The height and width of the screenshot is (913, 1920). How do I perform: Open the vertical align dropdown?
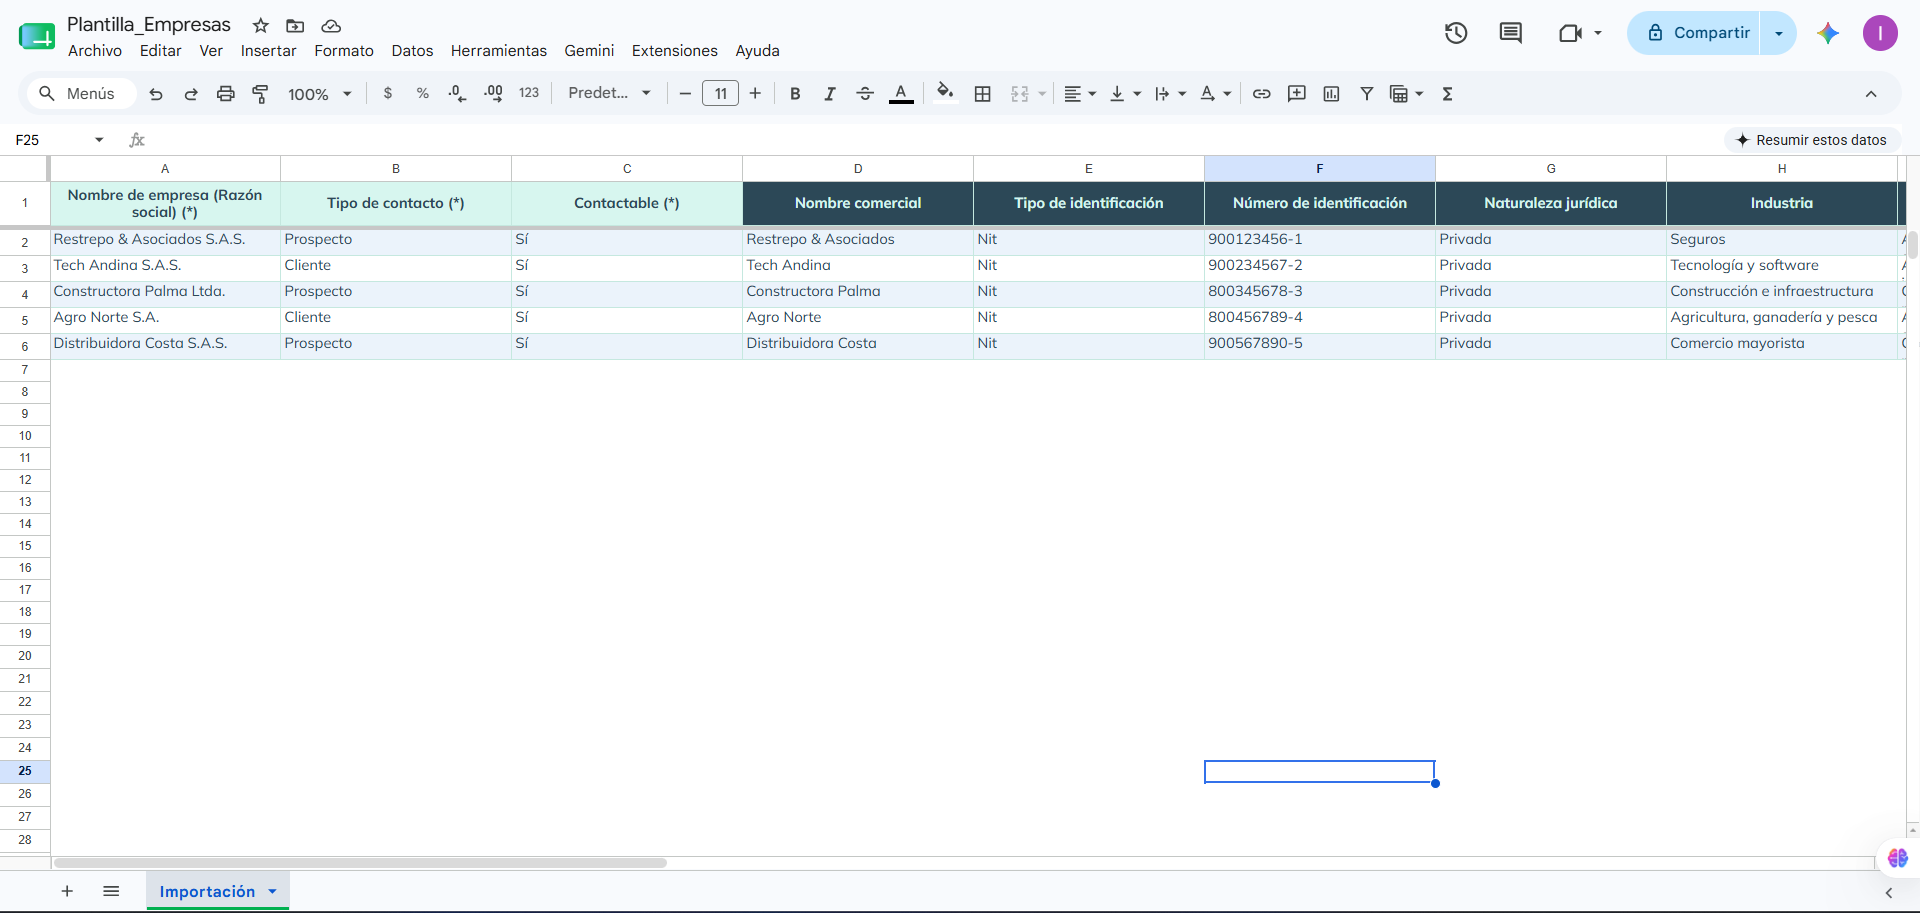(1125, 94)
